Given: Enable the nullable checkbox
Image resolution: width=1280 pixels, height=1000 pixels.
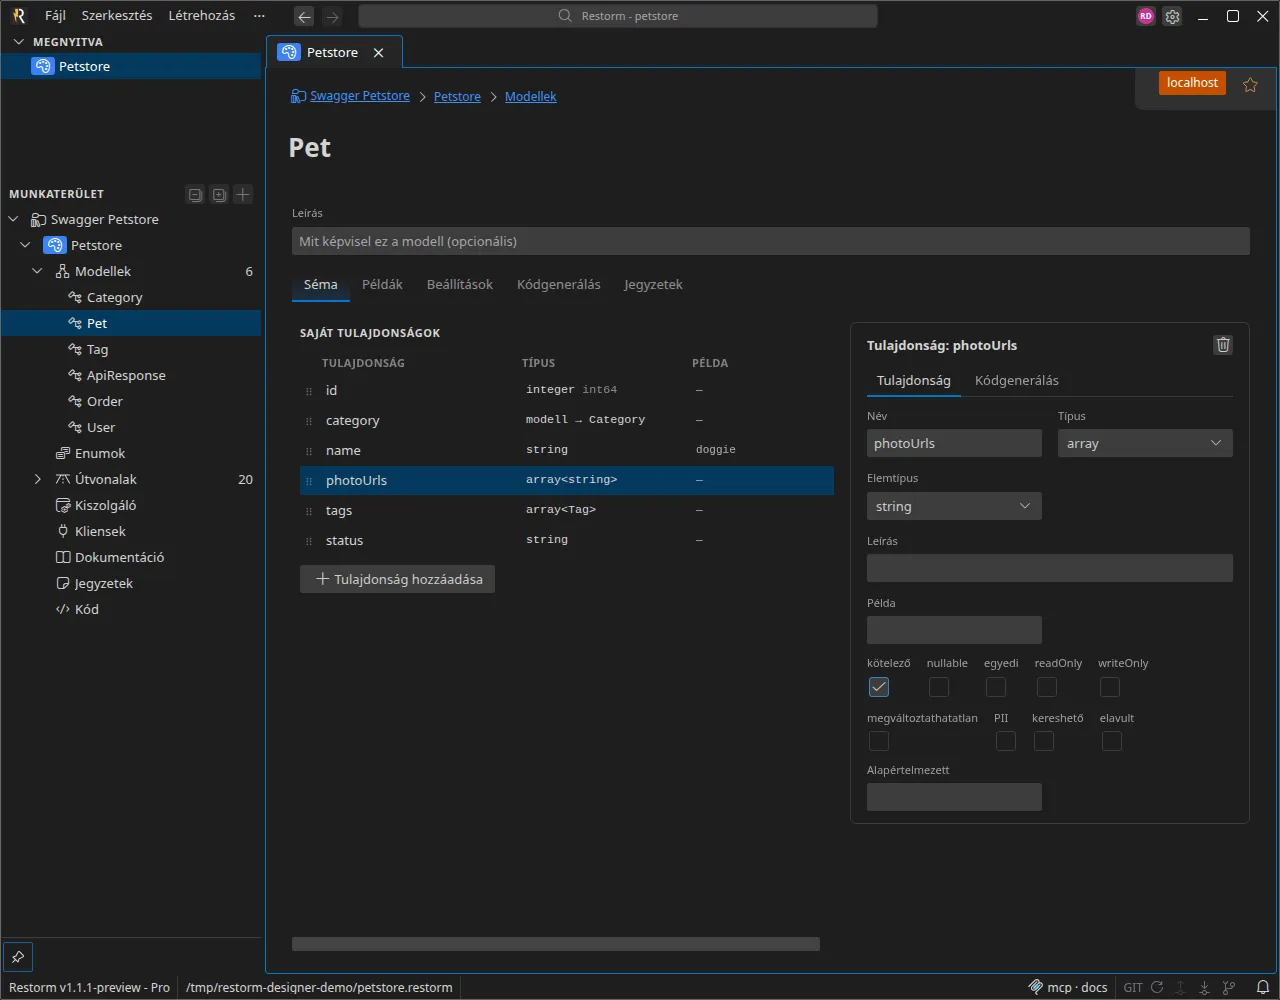Looking at the screenshot, I should 938,687.
